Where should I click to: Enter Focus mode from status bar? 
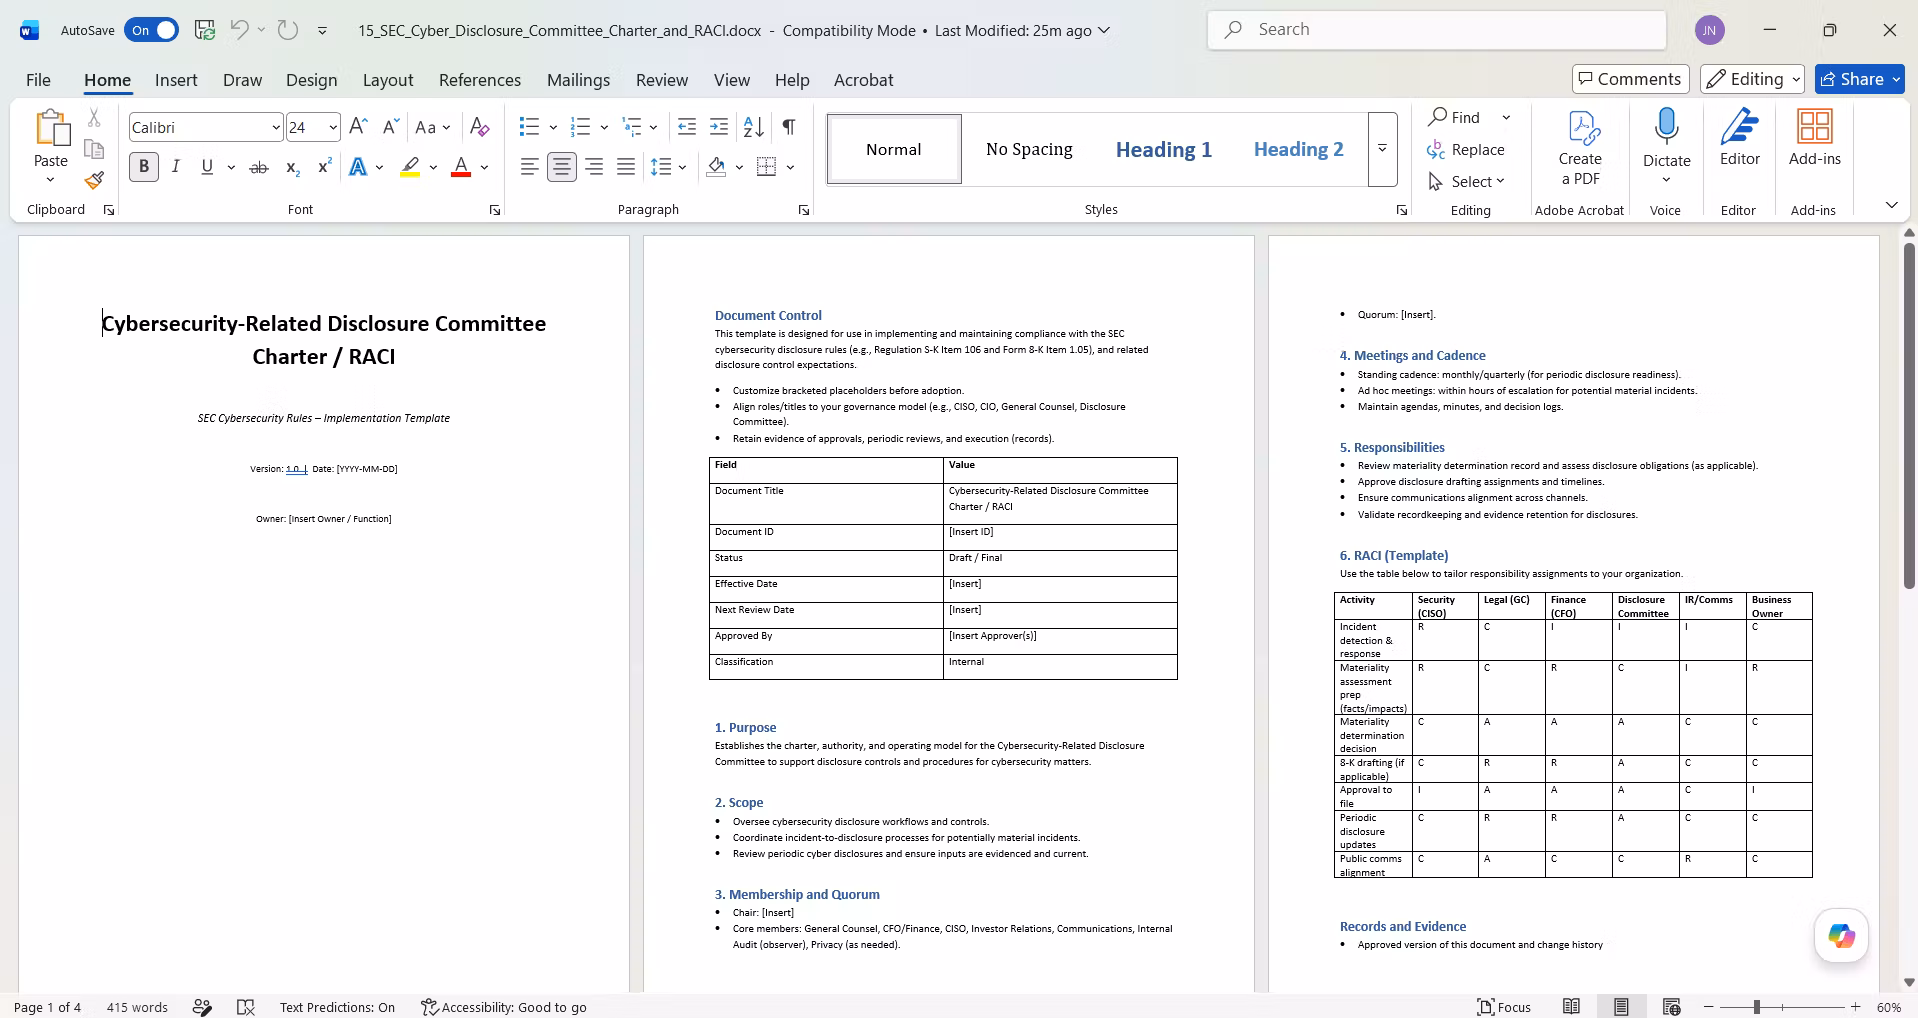tap(1504, 1007)
